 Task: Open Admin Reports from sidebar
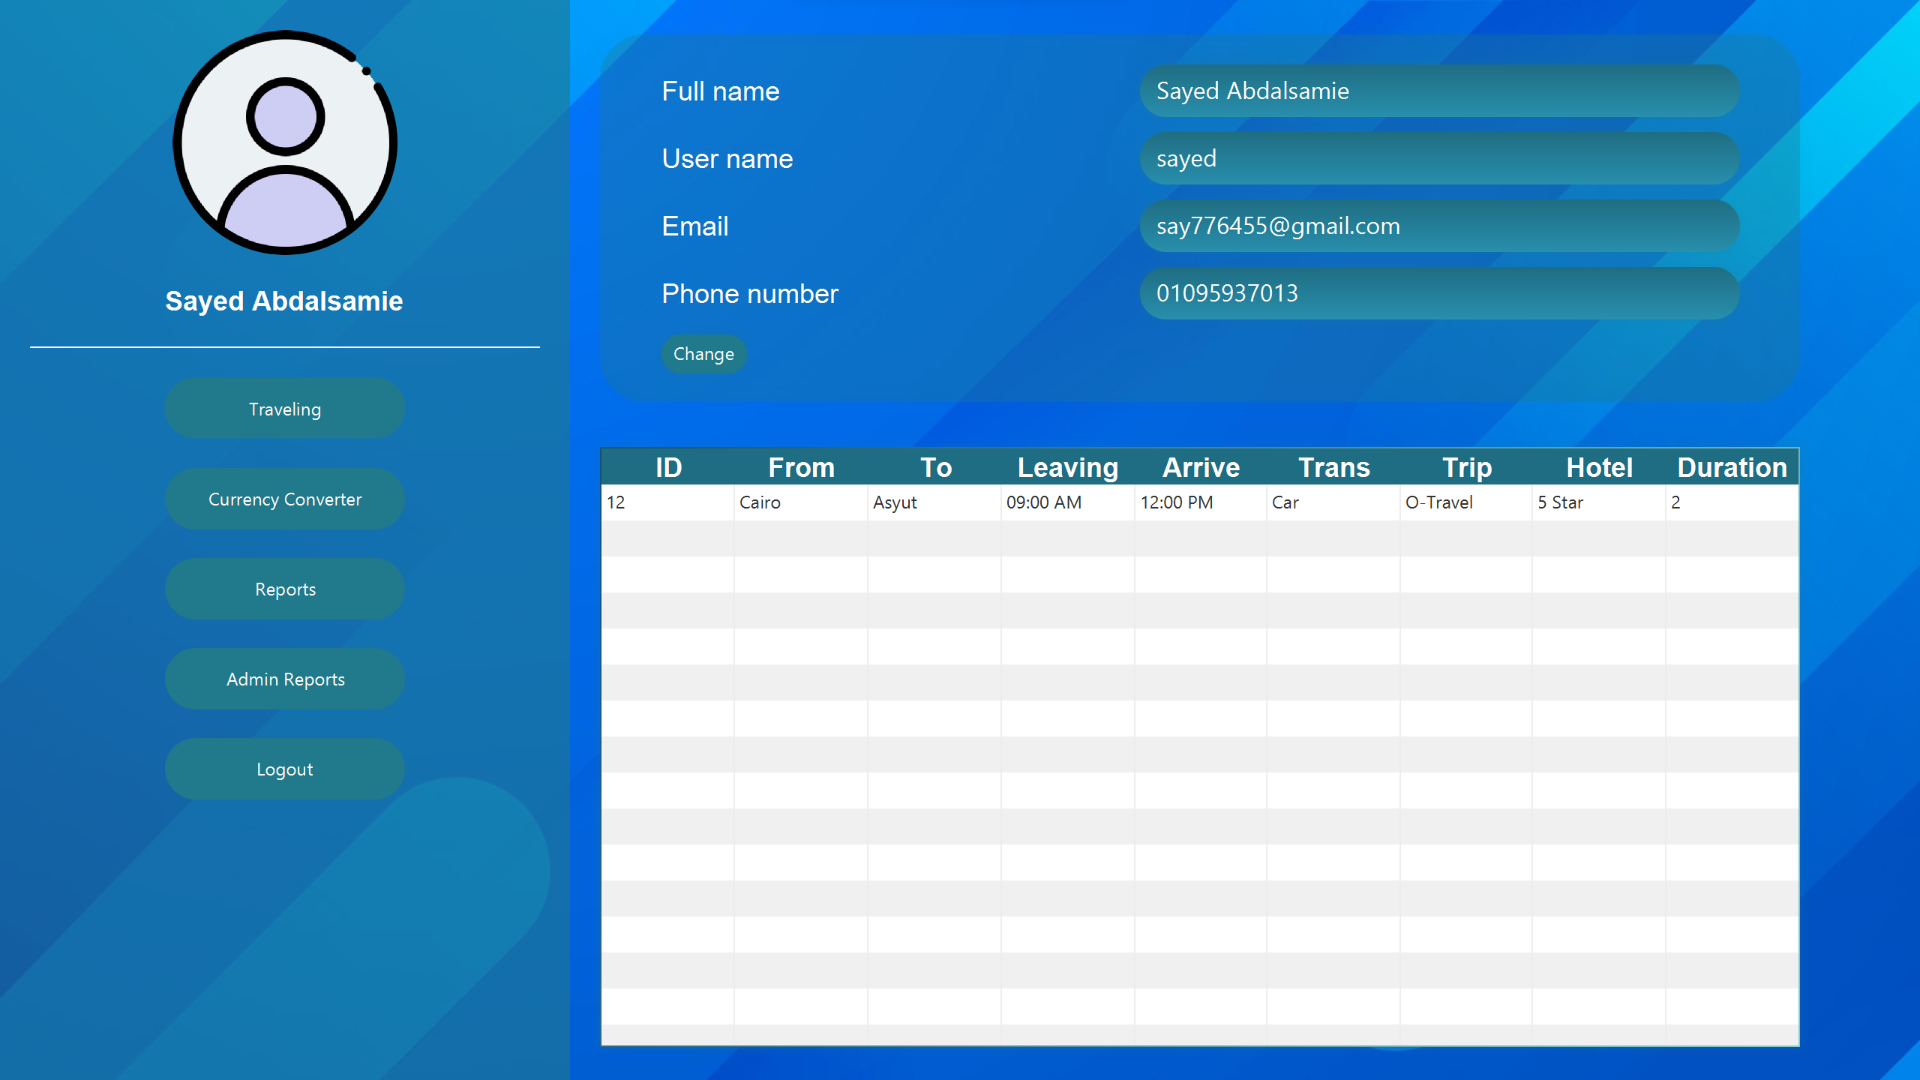[x=285, y=679]
